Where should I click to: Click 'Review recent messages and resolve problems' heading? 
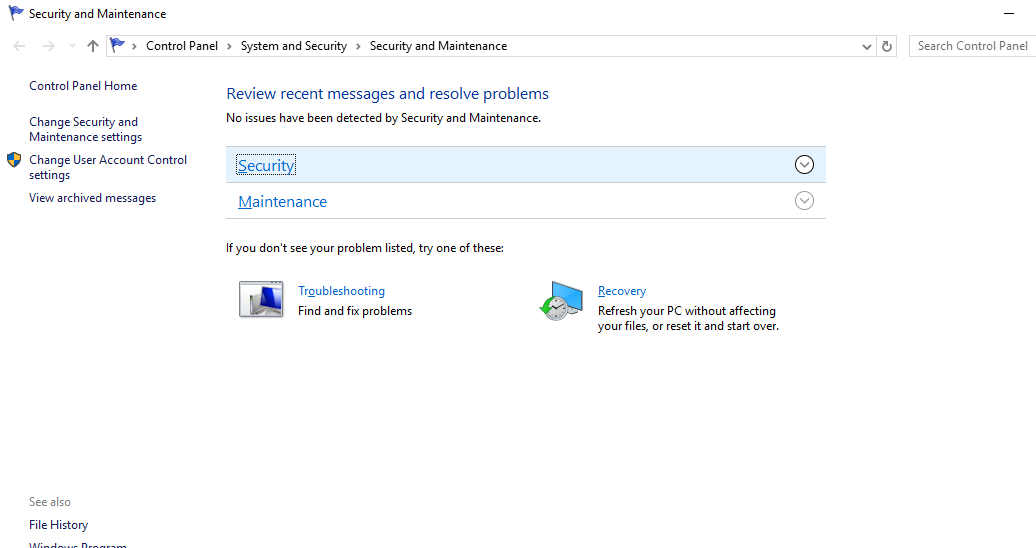(x=388, y=94)
